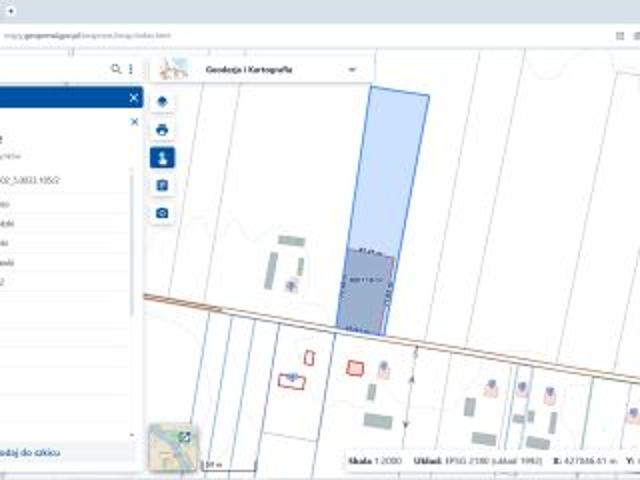Close the blue header panel
The image size is (640, 480).
coord(134,97)
